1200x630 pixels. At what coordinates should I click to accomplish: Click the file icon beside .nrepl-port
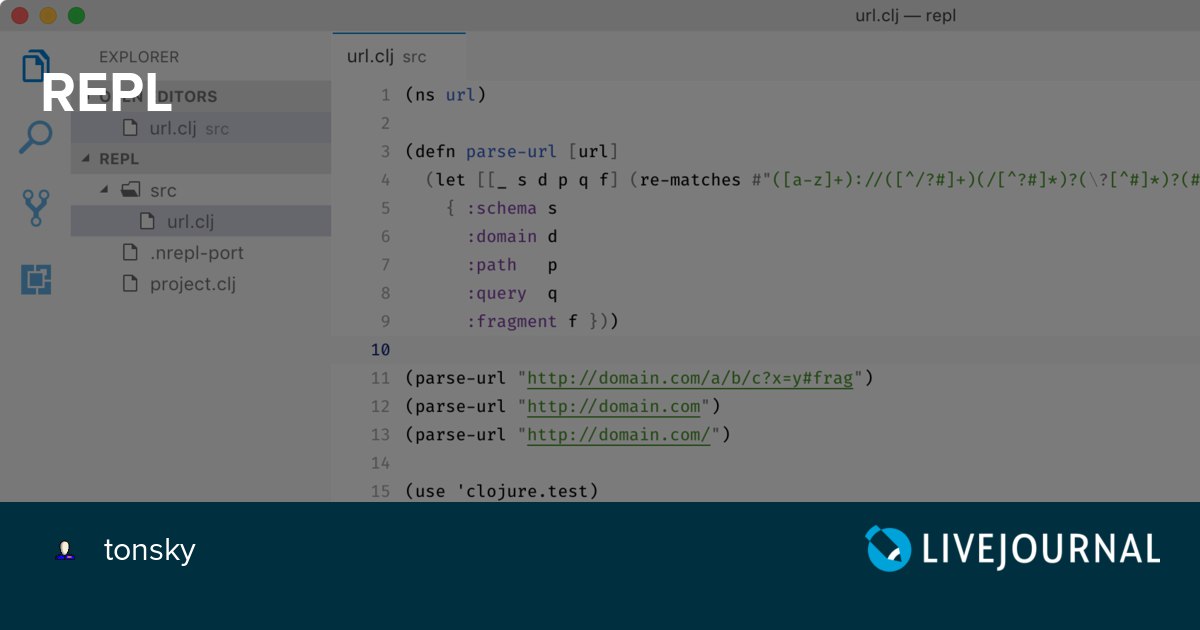[129, 253]
